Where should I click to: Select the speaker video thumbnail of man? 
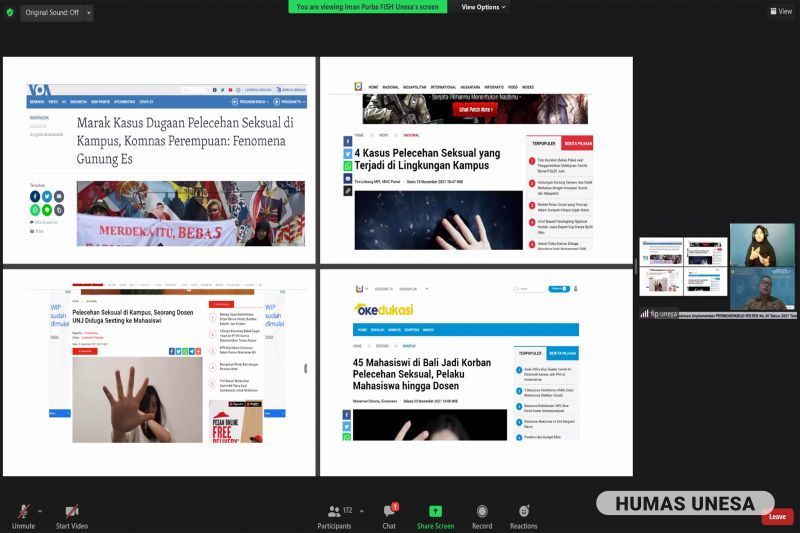click(762, 288)
